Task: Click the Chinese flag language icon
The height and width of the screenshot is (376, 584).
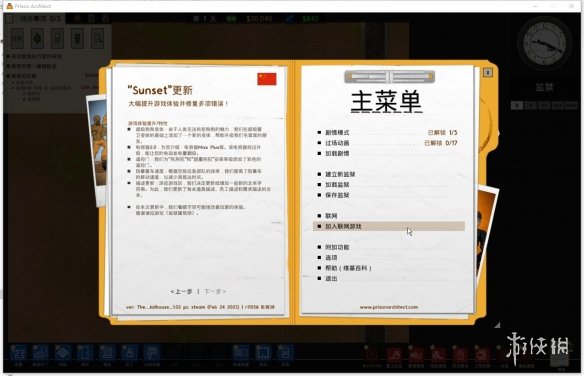Action: click(267, 79)
